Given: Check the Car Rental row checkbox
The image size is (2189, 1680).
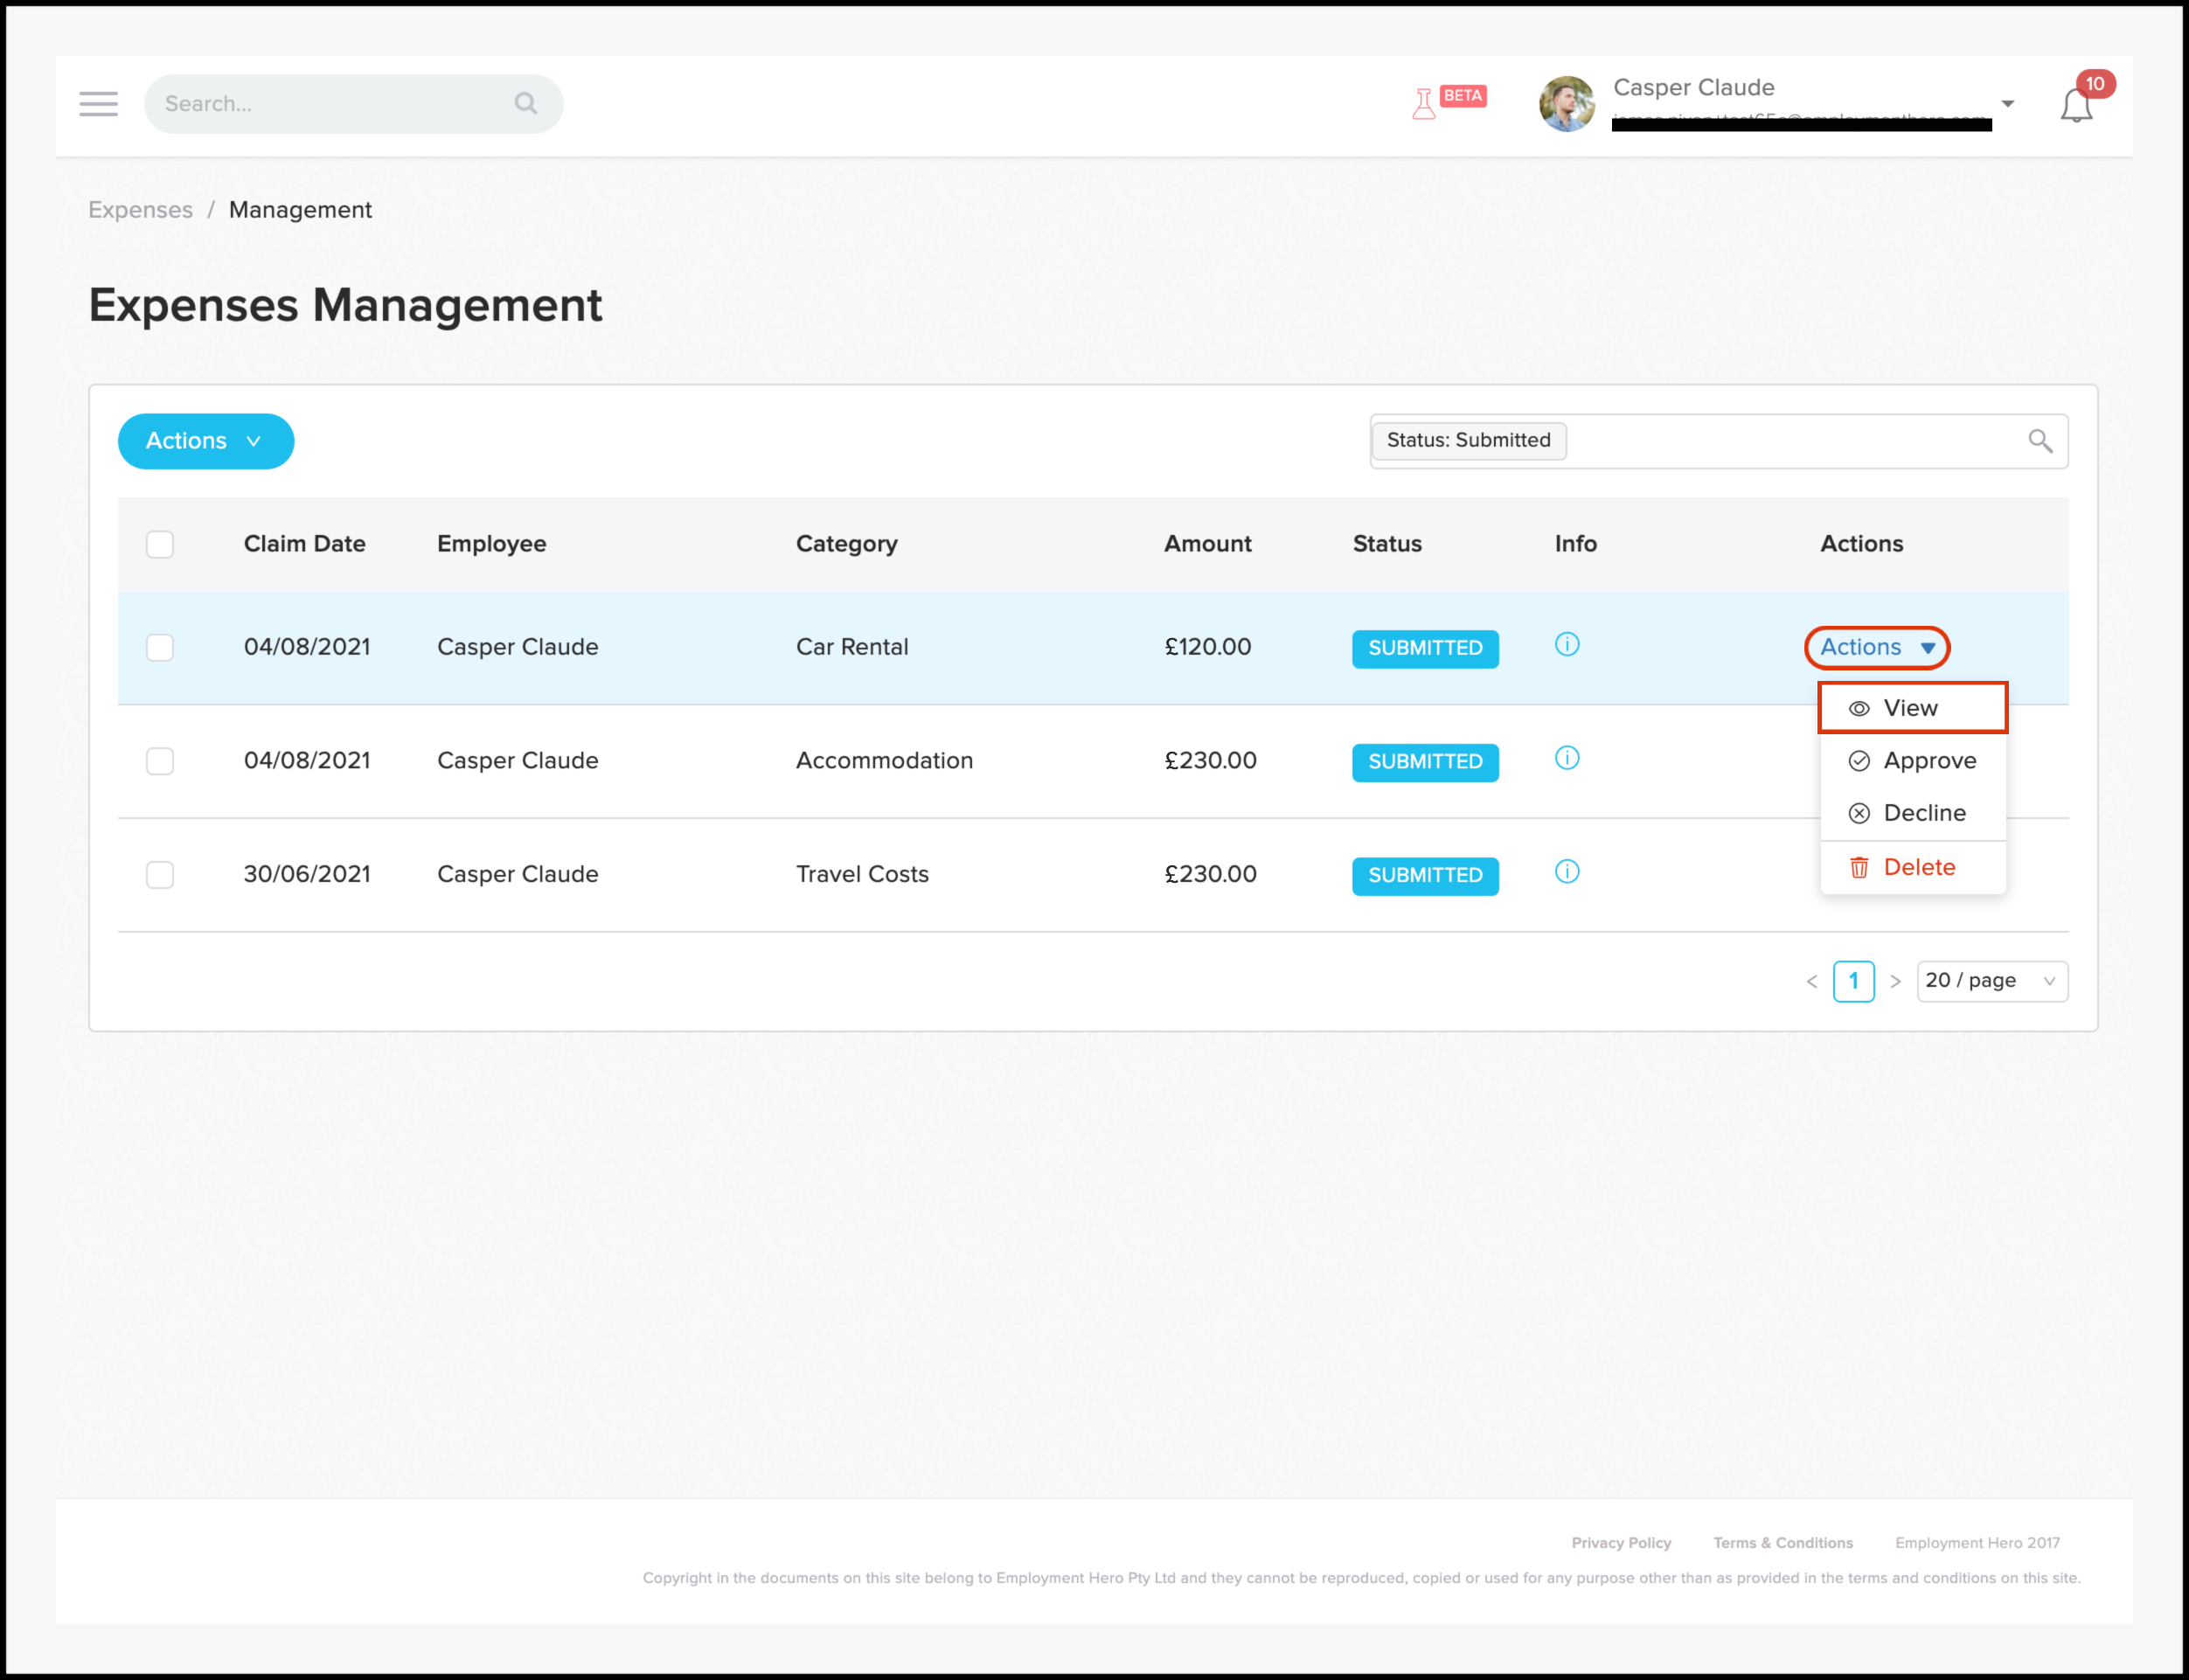Looking at the screenshot, I should pyautogui.click(x=160, y=647).
